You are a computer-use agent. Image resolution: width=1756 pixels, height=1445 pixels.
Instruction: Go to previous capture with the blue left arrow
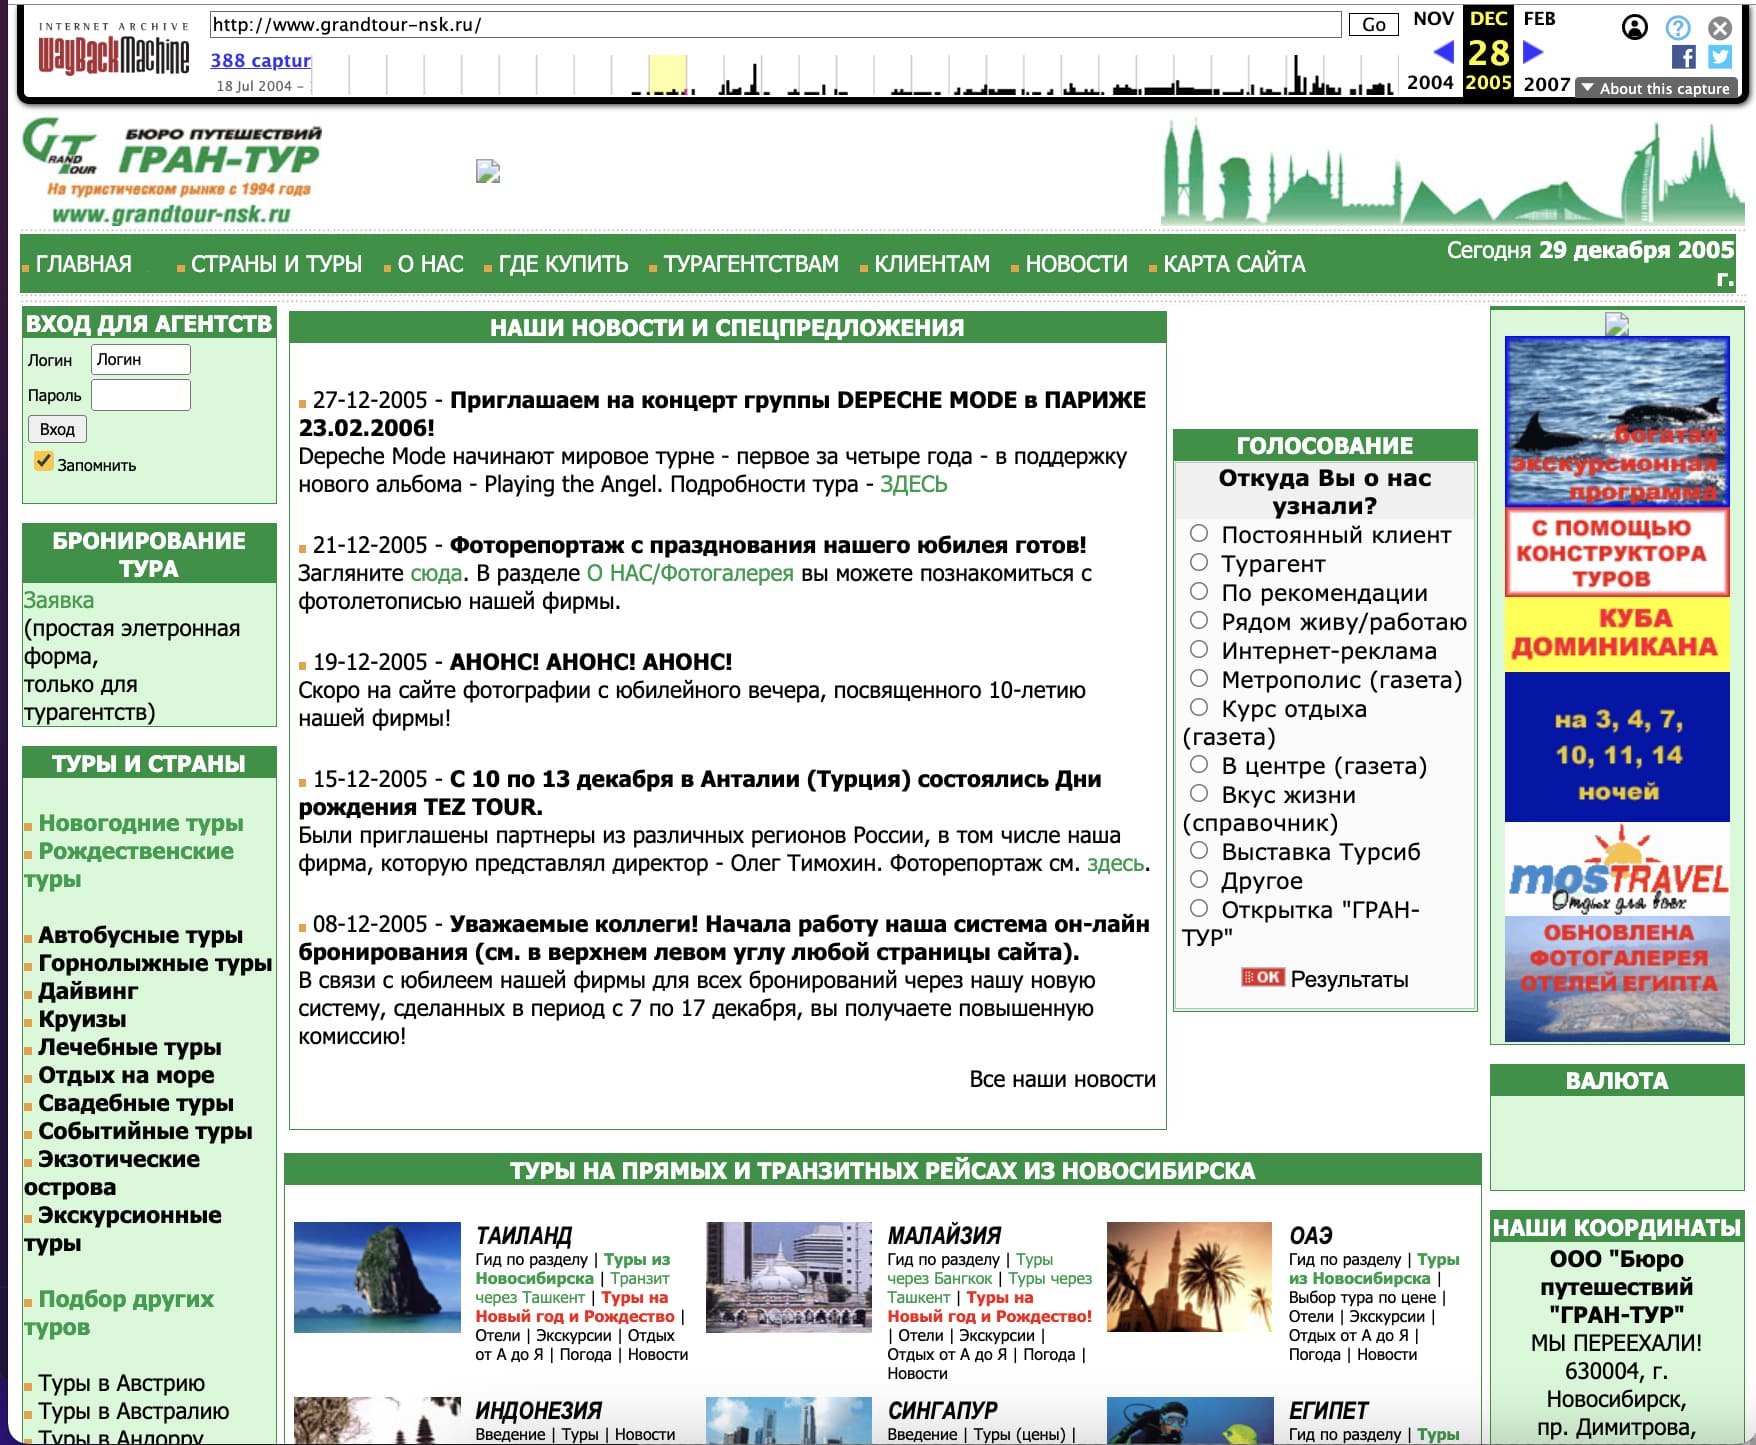click(1443, 51)
